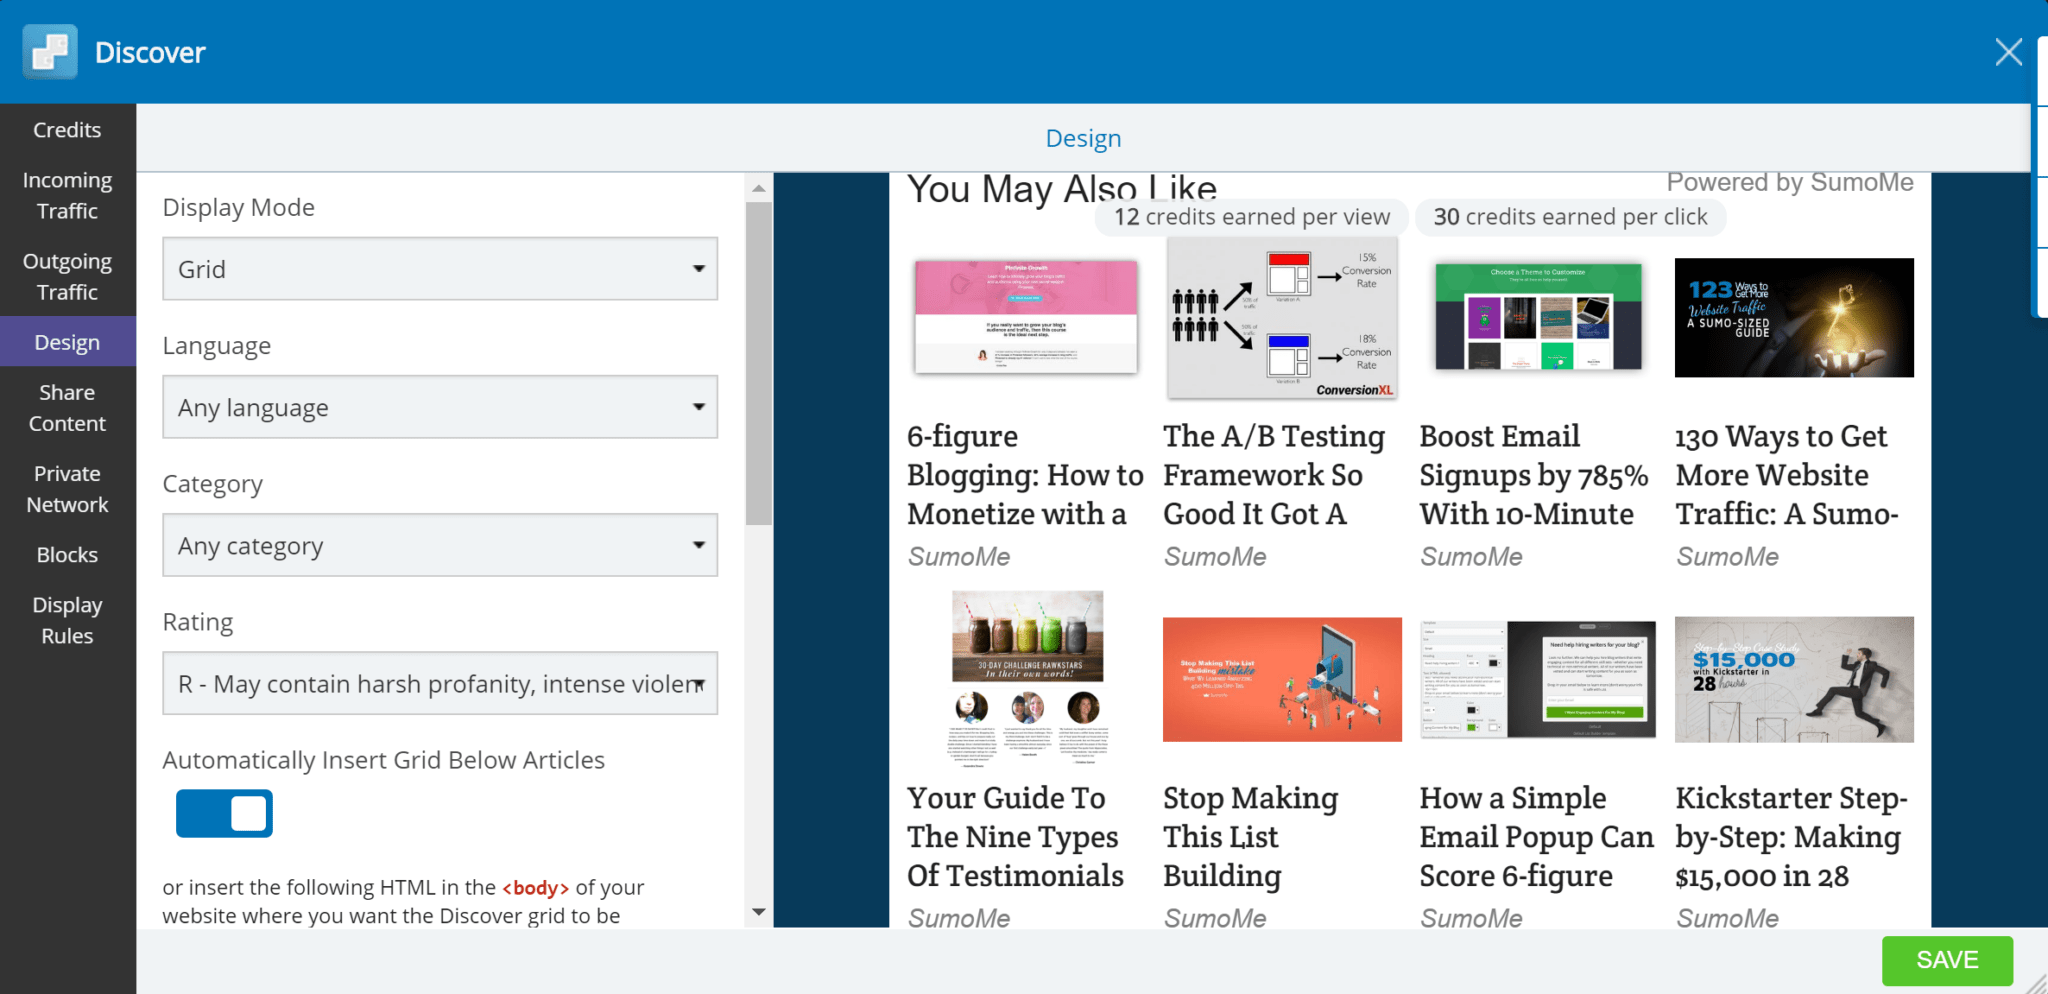The height and width of the screenshot is (994, 2048).
Task: Click the Discover app logo icon
Action: coord(50,52)
